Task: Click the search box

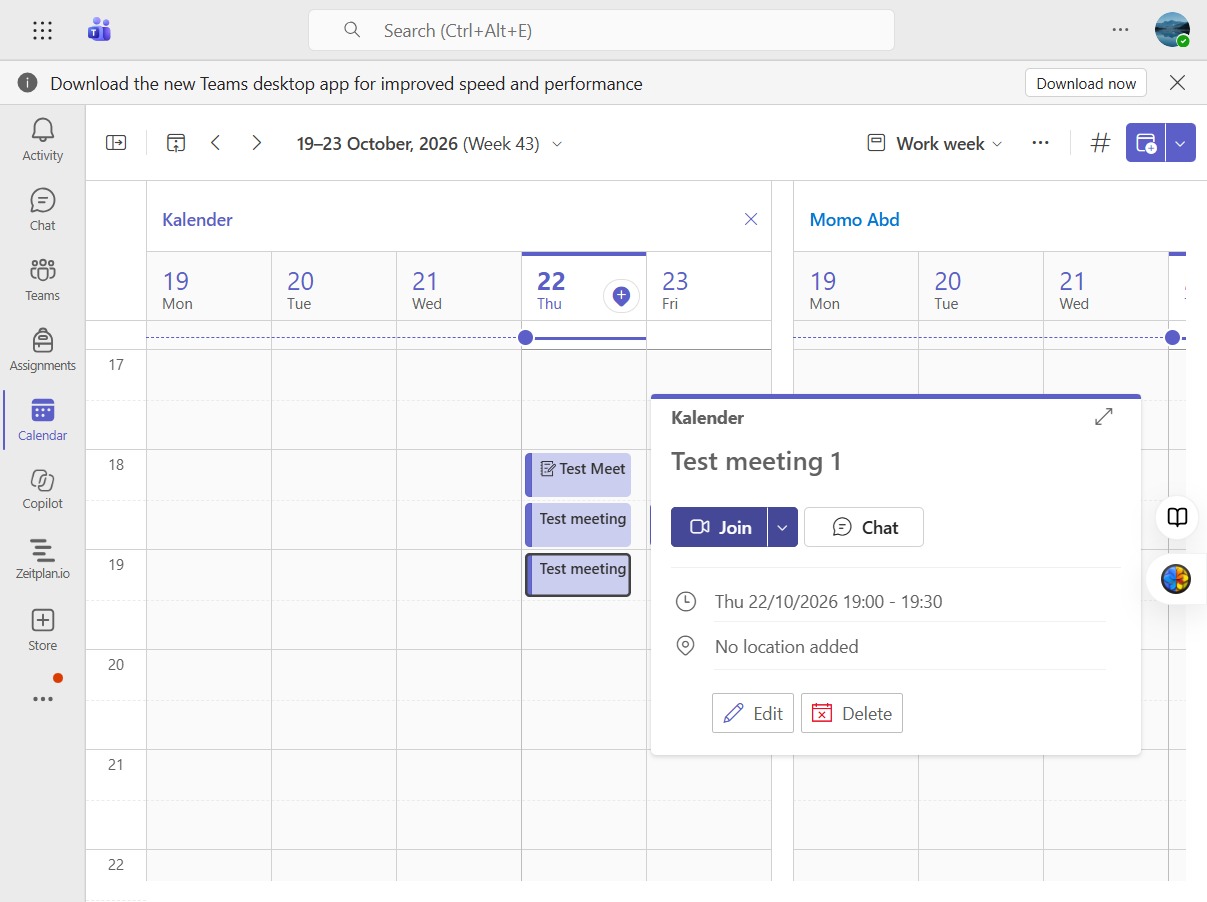Action: coord(601,30)
